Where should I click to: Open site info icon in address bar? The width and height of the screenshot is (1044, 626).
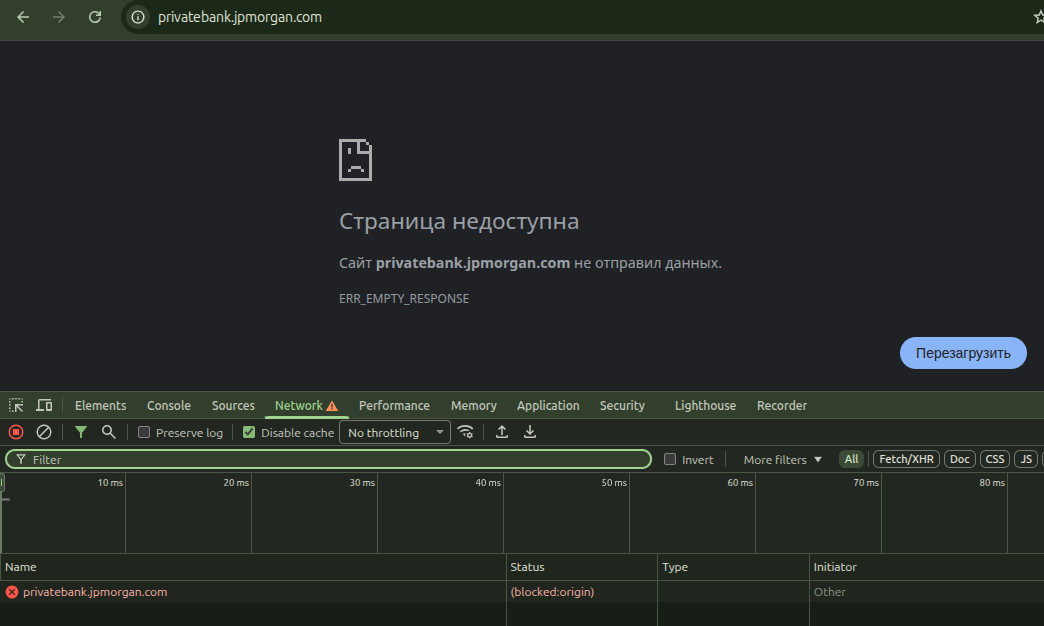(138, 17)
